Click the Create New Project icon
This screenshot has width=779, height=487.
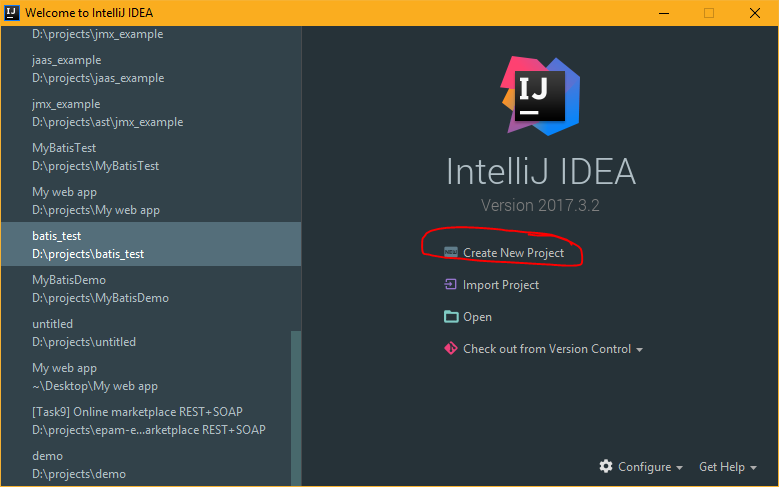point(451,252)
